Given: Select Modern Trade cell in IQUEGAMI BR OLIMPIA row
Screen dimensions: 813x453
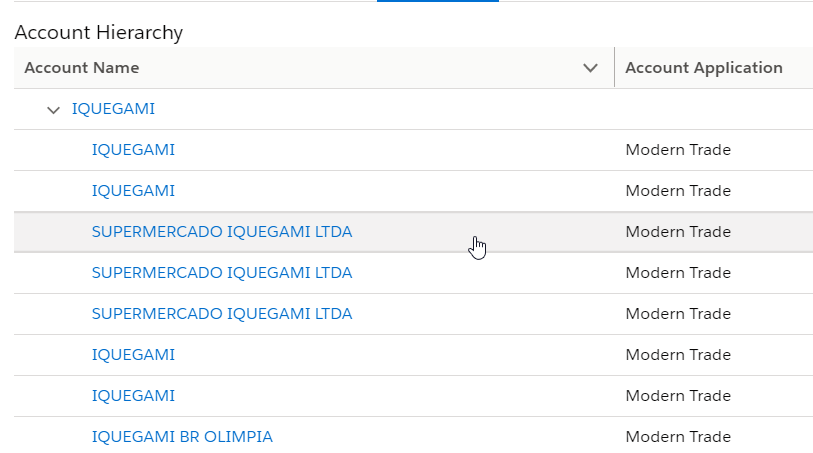Looking at the screenshot, I should [678, 437].
